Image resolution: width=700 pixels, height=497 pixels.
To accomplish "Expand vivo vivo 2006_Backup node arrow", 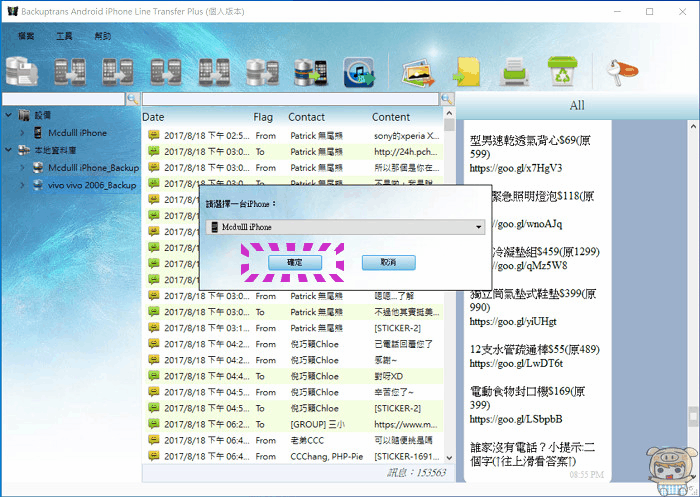I will point(22,185).
